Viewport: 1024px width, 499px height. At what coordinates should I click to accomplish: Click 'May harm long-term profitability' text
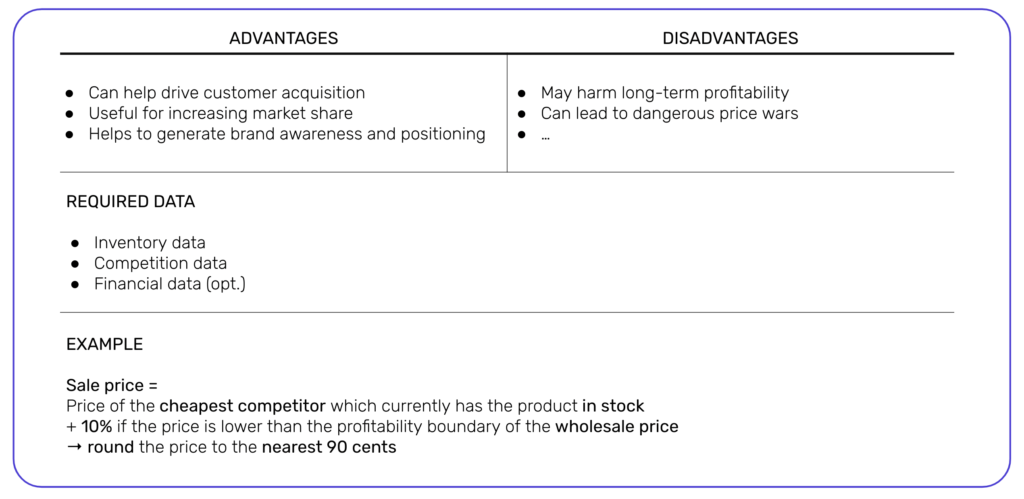point(665,93)
